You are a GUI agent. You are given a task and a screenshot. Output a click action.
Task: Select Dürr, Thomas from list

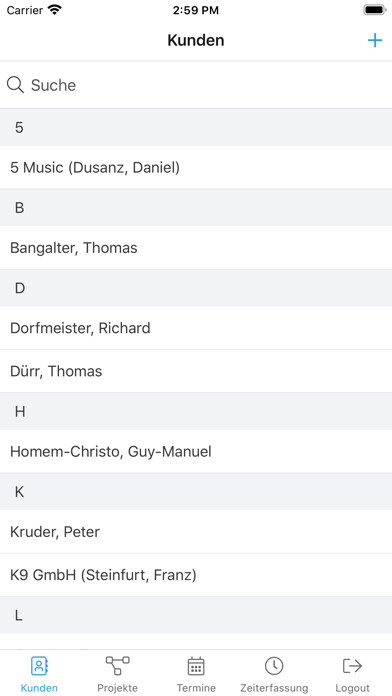(196, 371)
